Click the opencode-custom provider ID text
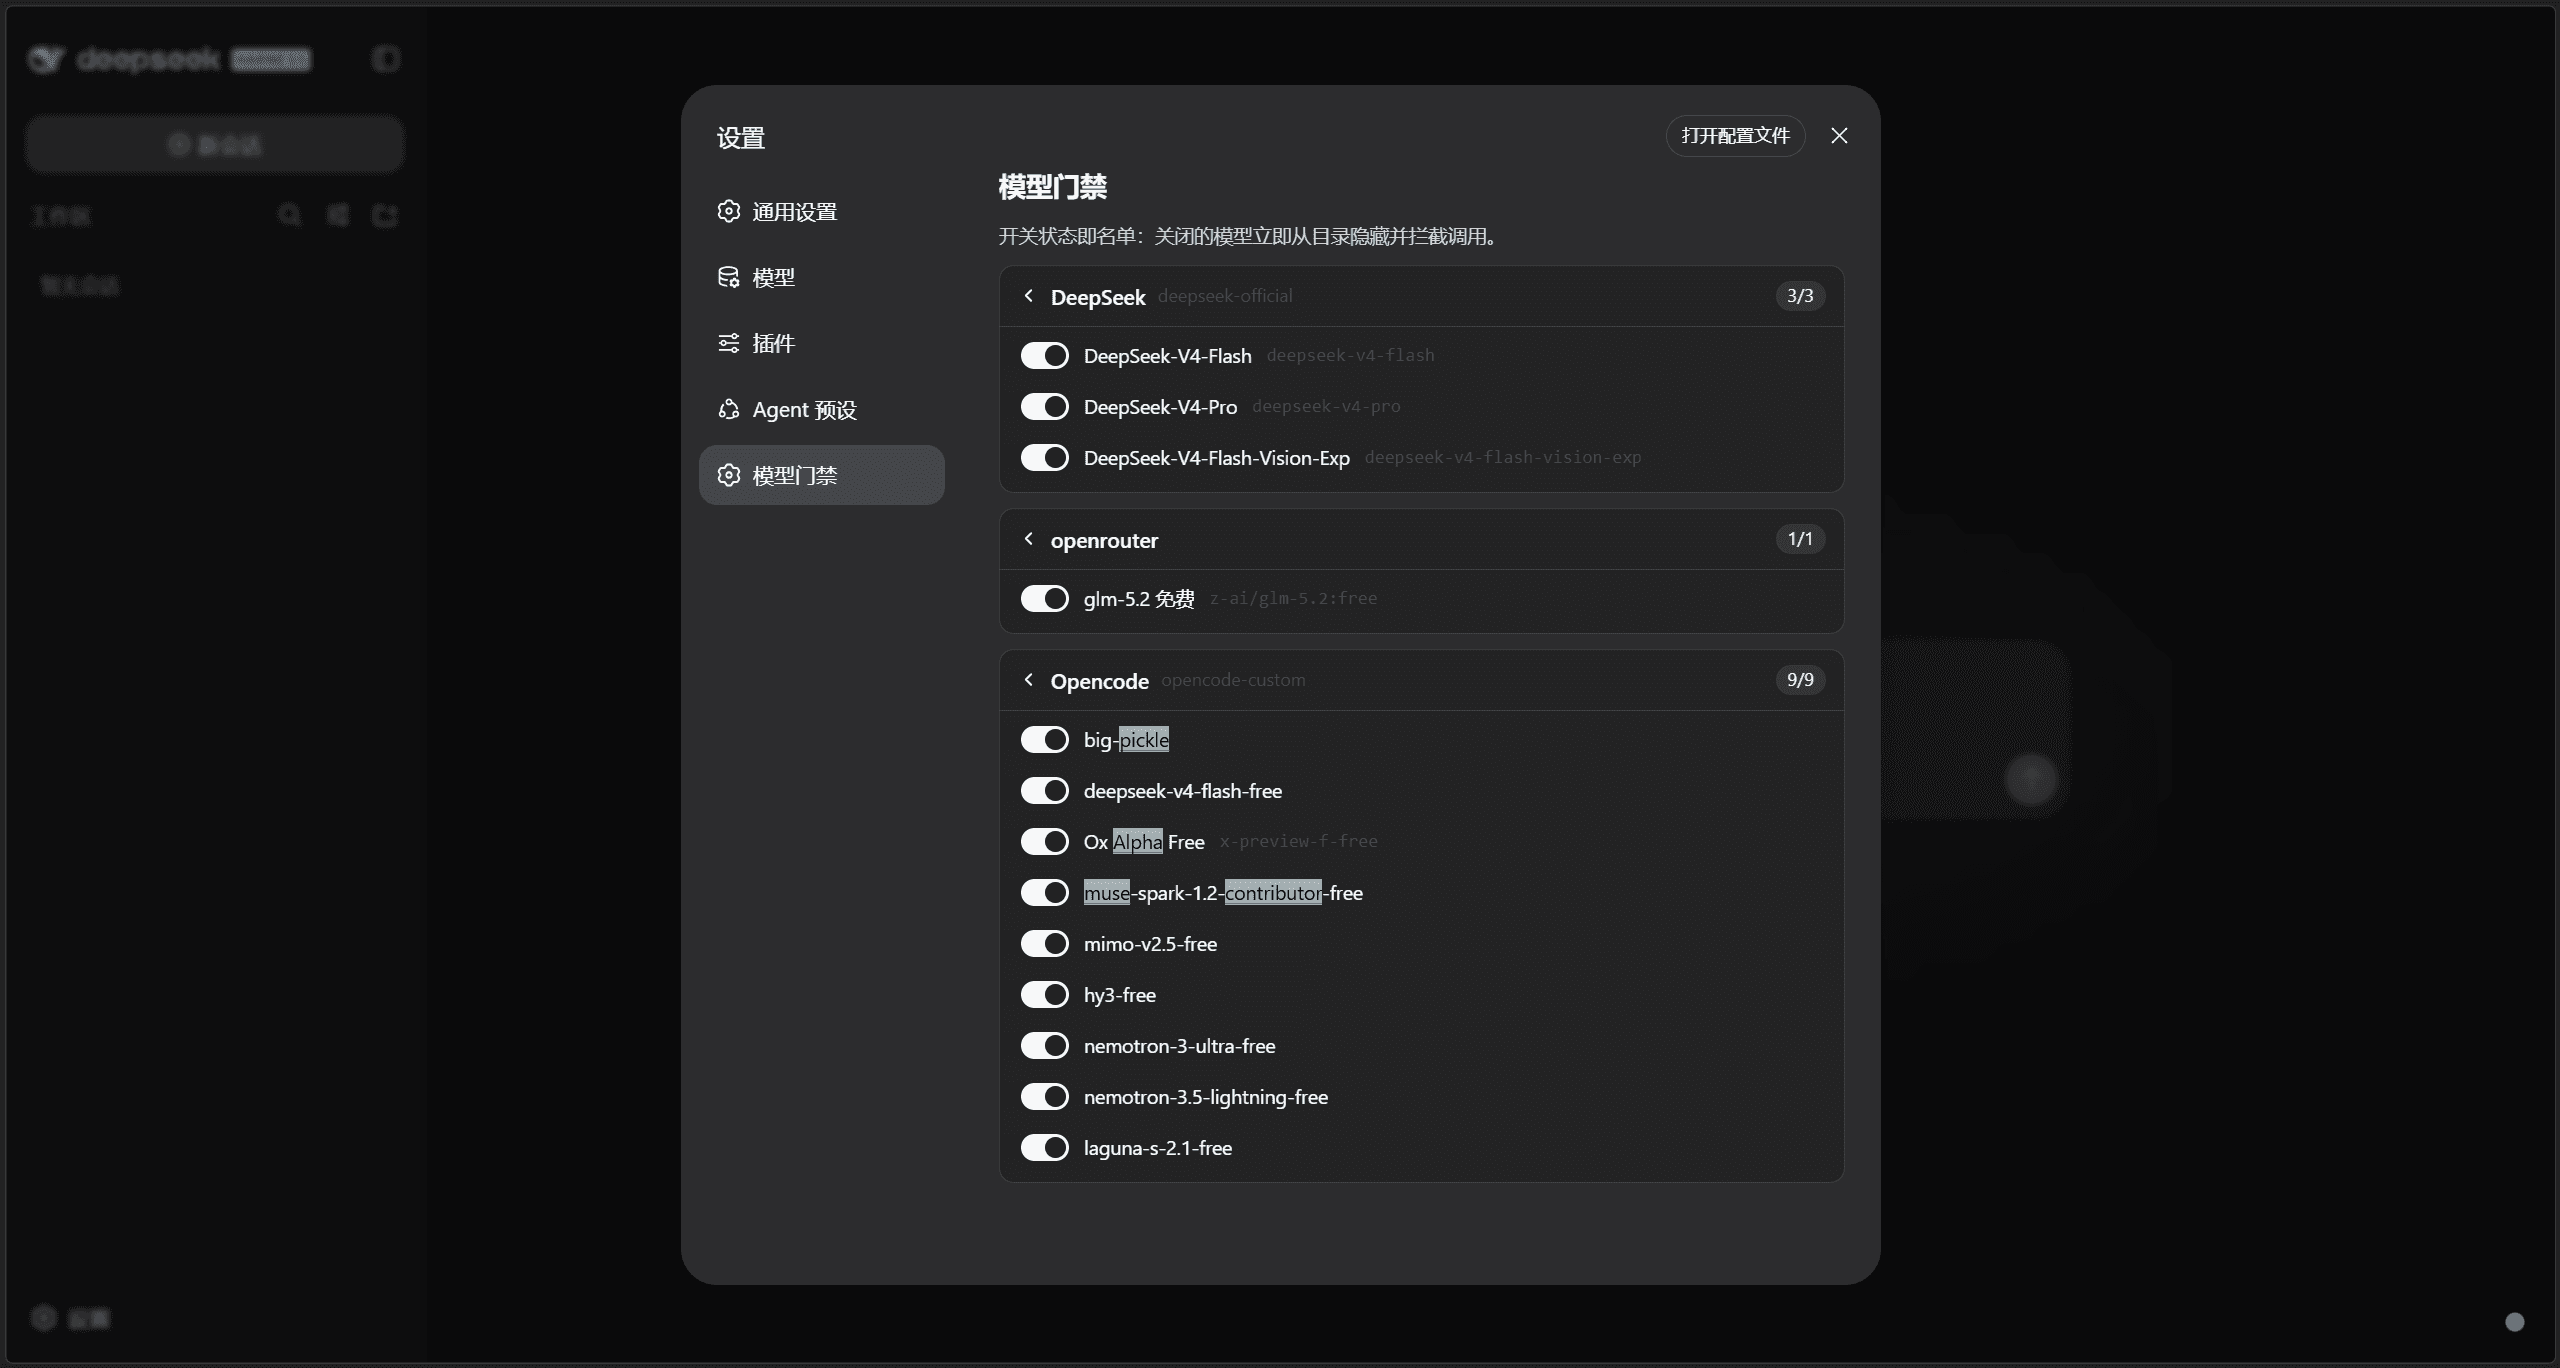2560x1368 pixels. tap(1233, 680)
